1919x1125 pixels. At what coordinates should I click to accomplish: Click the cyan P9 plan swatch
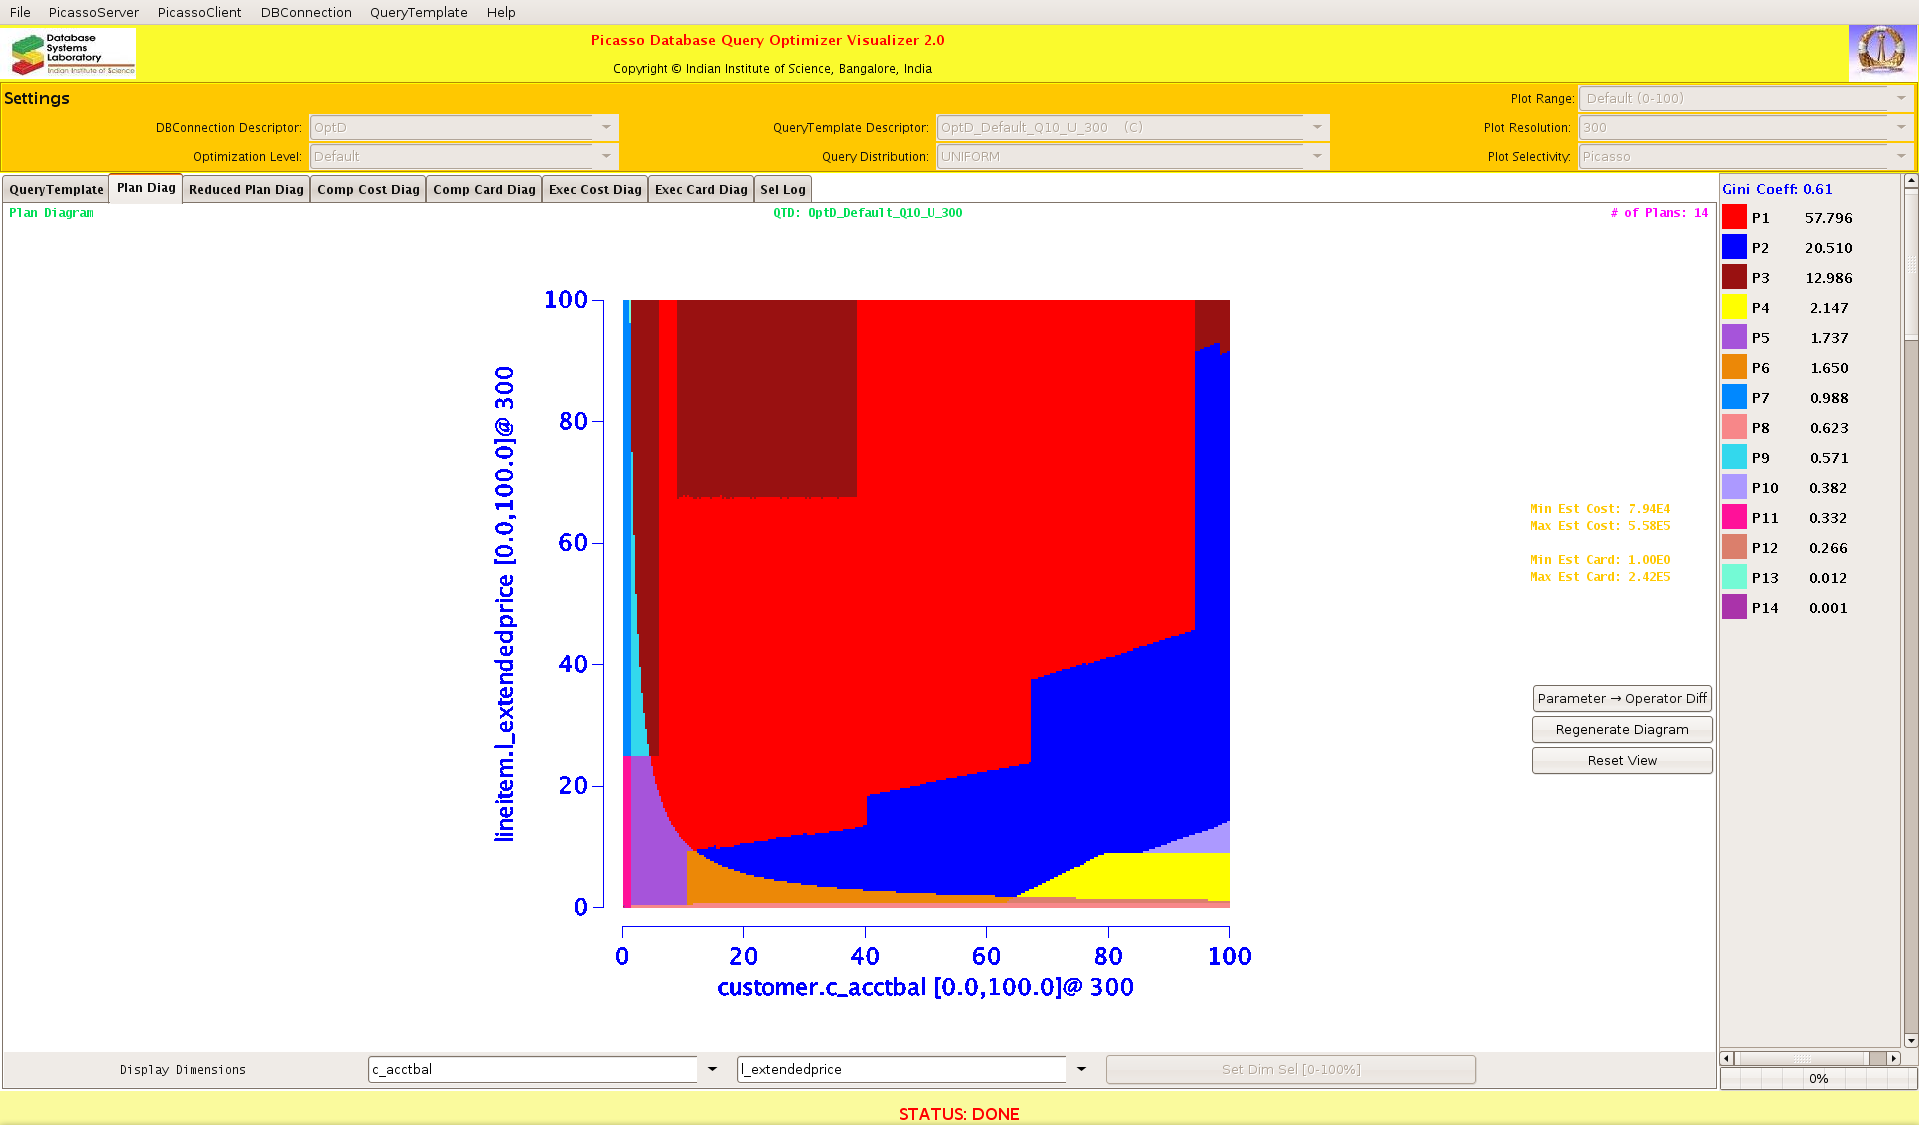click(x=1734, y=458)
